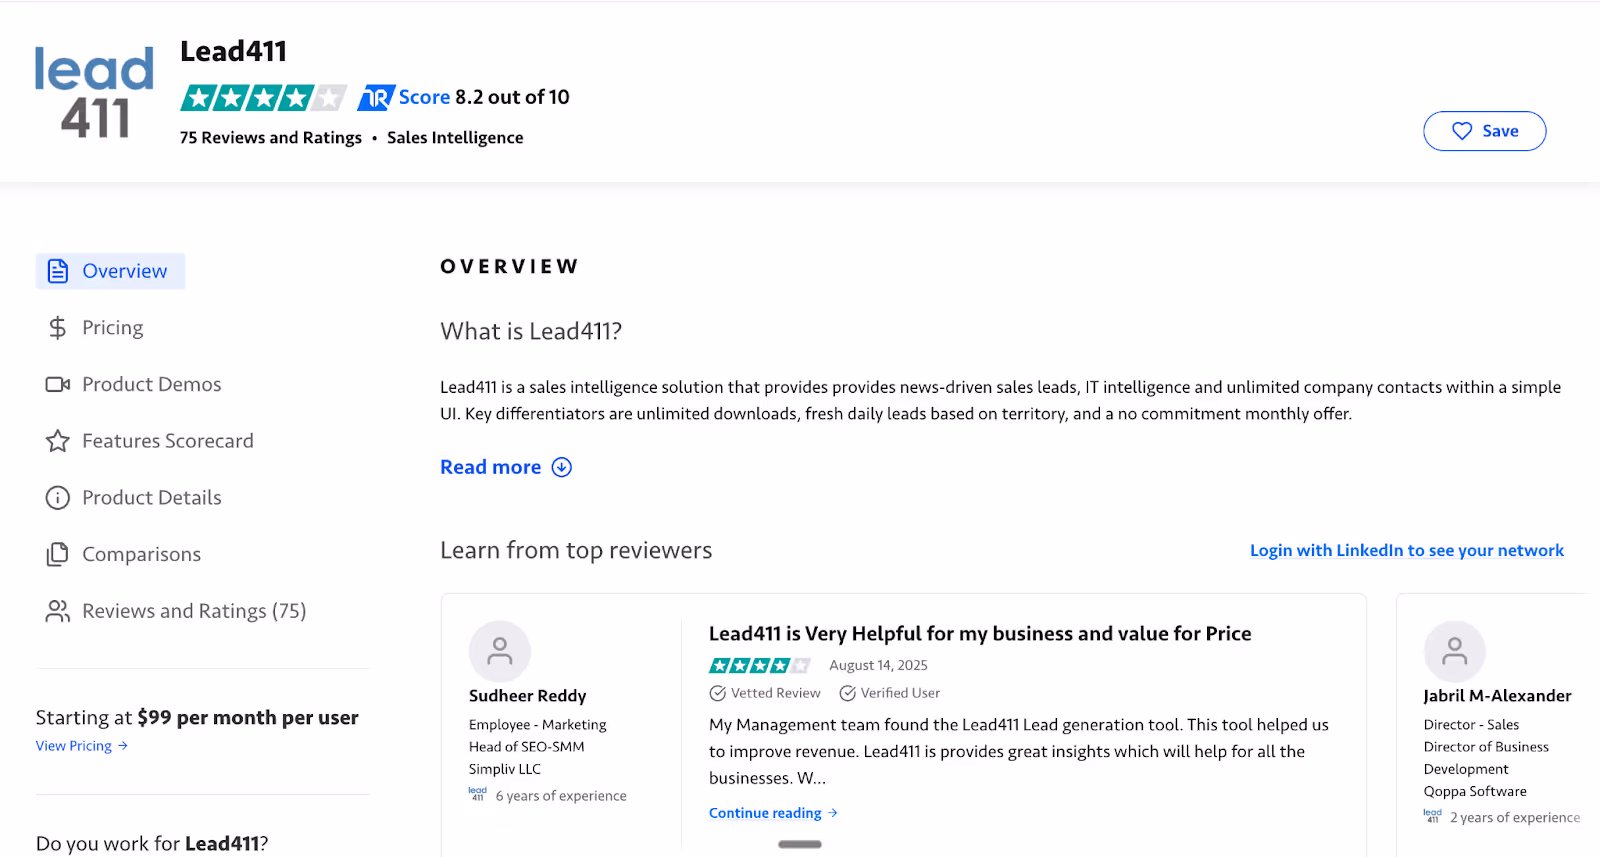Click the carousel progress bar below the review

coord(799,844)
